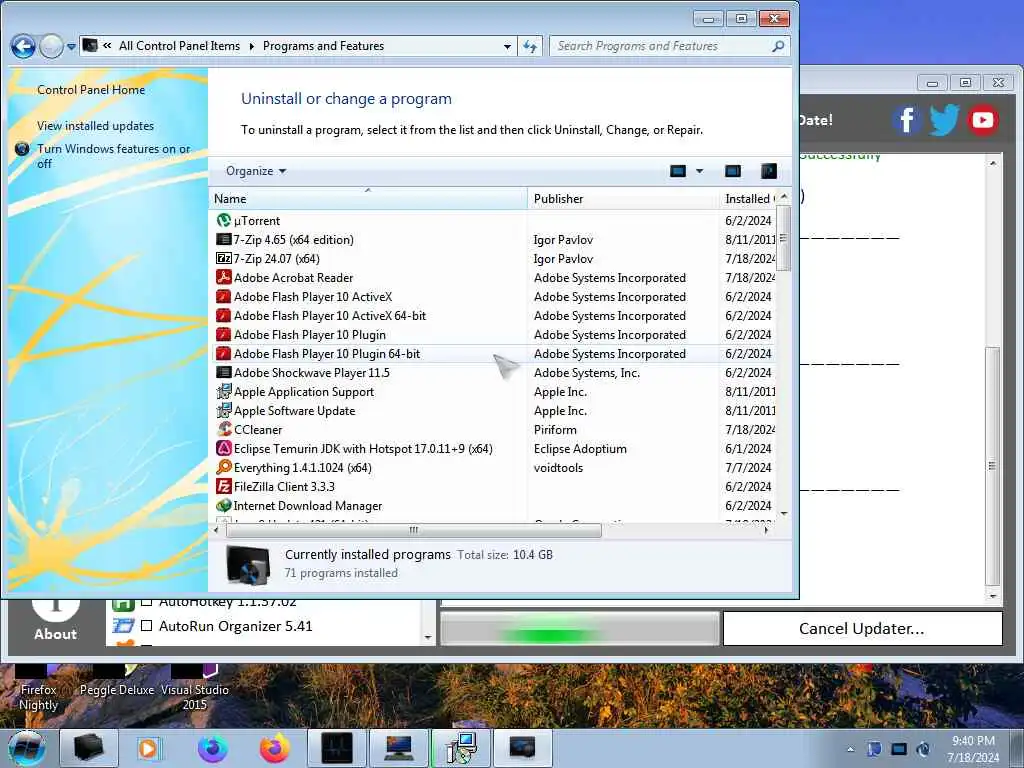Check the AutoRun Organizer 5.41 checkbox
Viewport: 1024px width, 768px height.
(x=147, y=626)
